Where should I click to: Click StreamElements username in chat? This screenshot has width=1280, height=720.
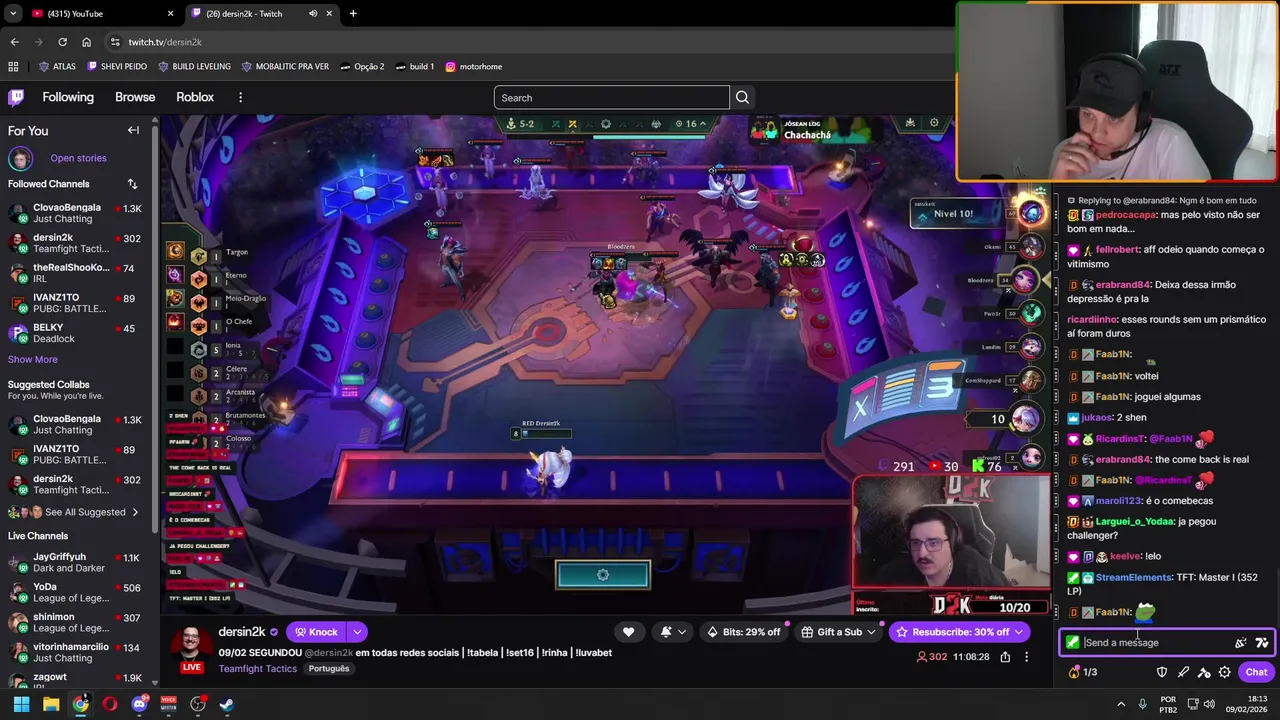pyautogui.click(x=1133, y=577)
